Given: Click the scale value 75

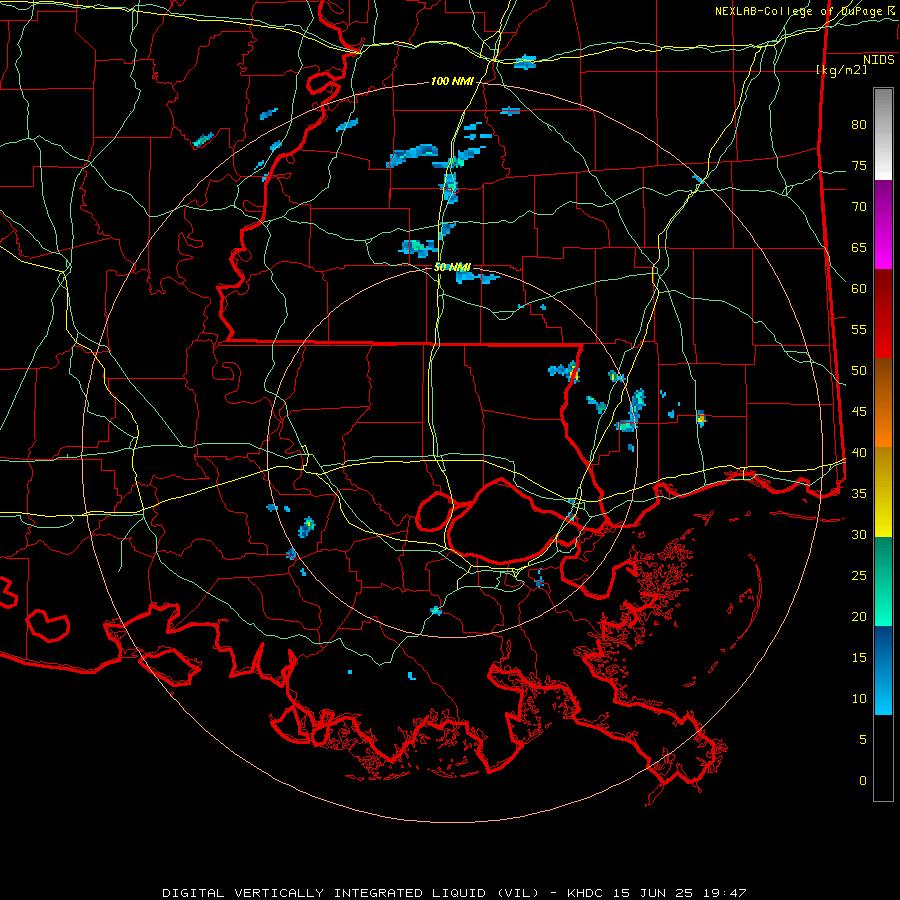Looking at the screenshot, I should coord(859,166).
